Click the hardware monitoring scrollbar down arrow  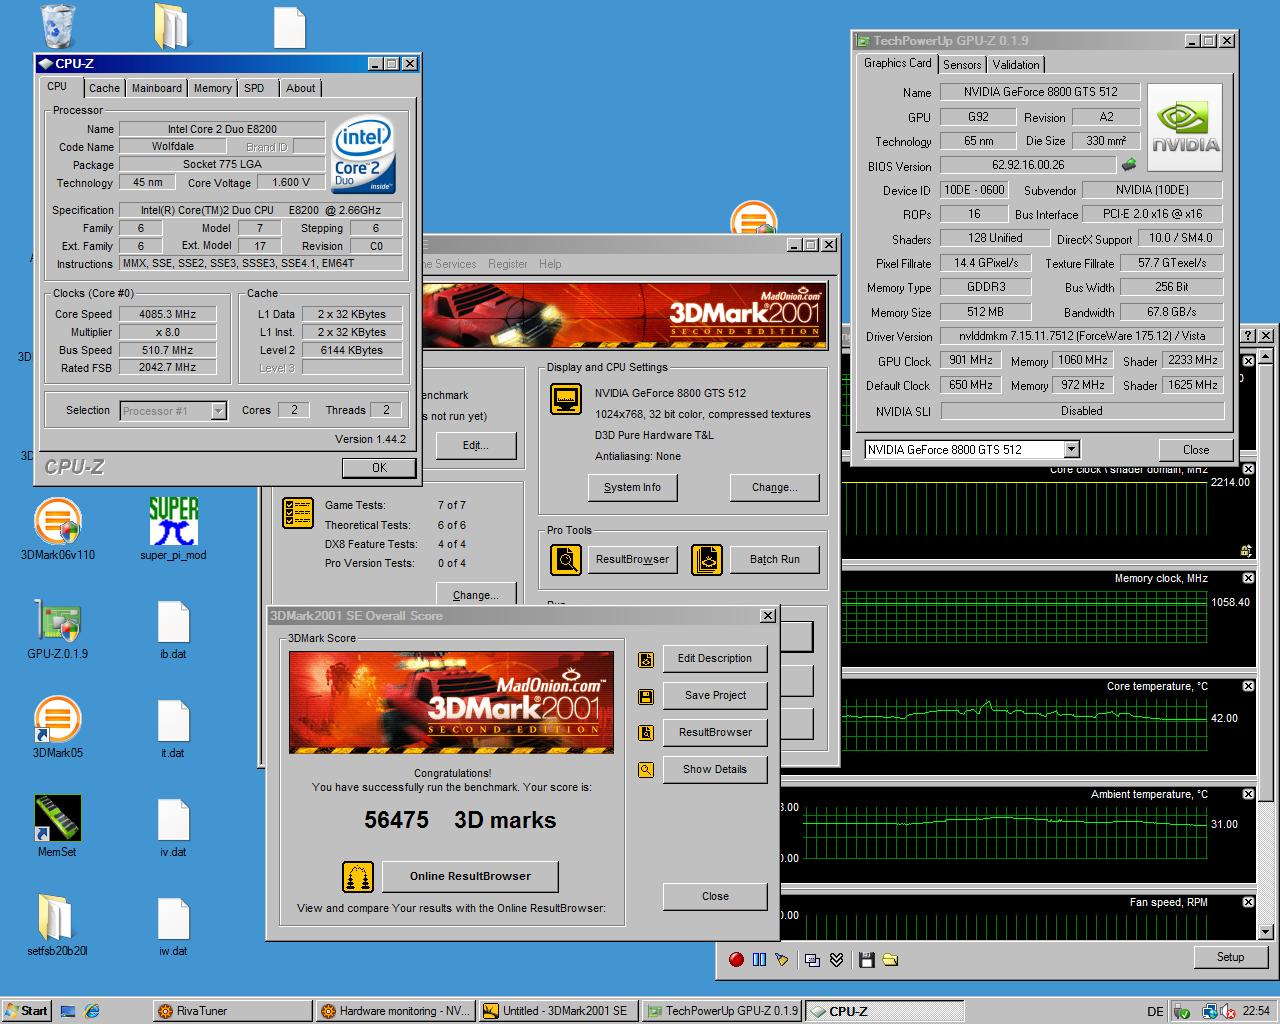coord(1265,931)
